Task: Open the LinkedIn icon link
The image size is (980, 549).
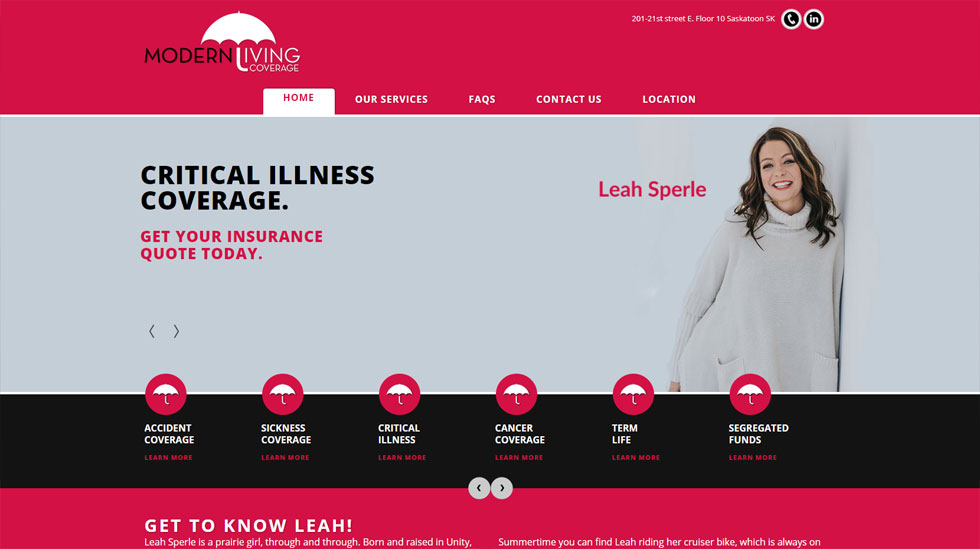Action: click(x=813, y=19)
